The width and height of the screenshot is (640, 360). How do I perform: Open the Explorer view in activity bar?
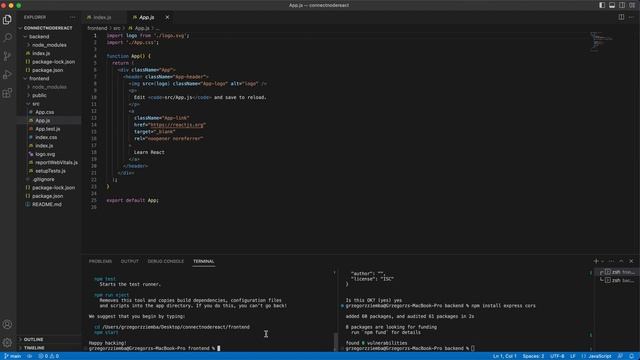[7, 20]
